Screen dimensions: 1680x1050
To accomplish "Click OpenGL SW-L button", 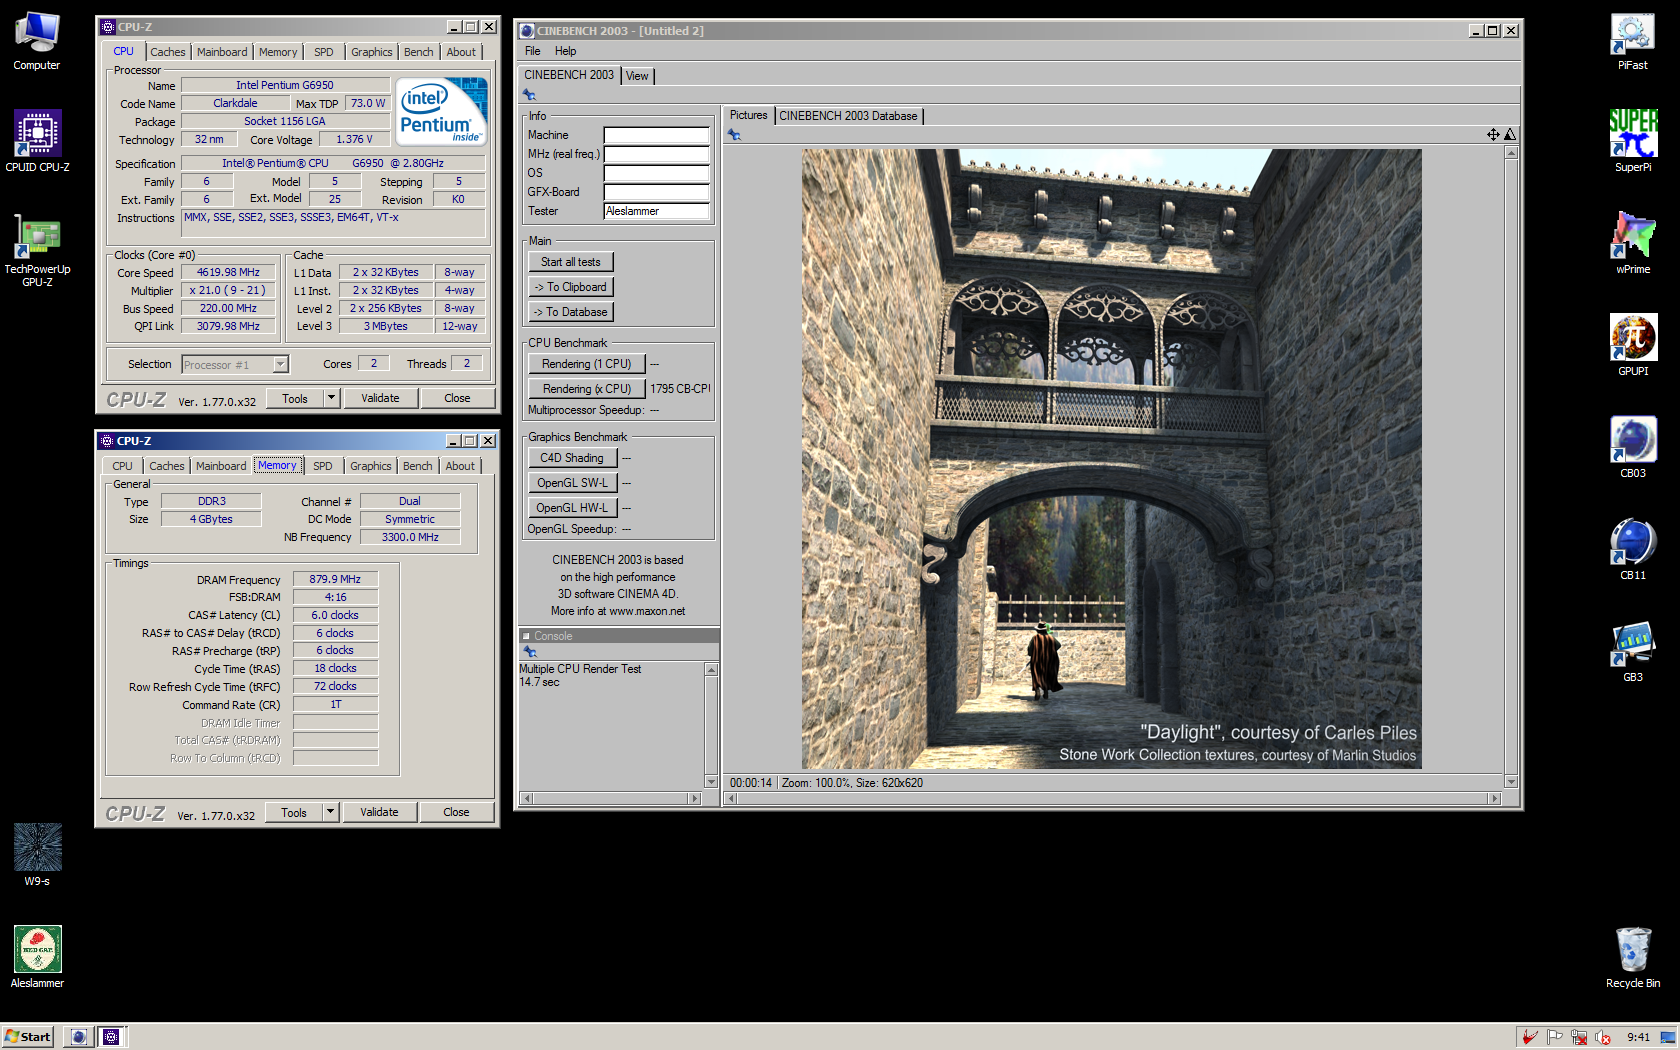I will [x=572, y=483].
